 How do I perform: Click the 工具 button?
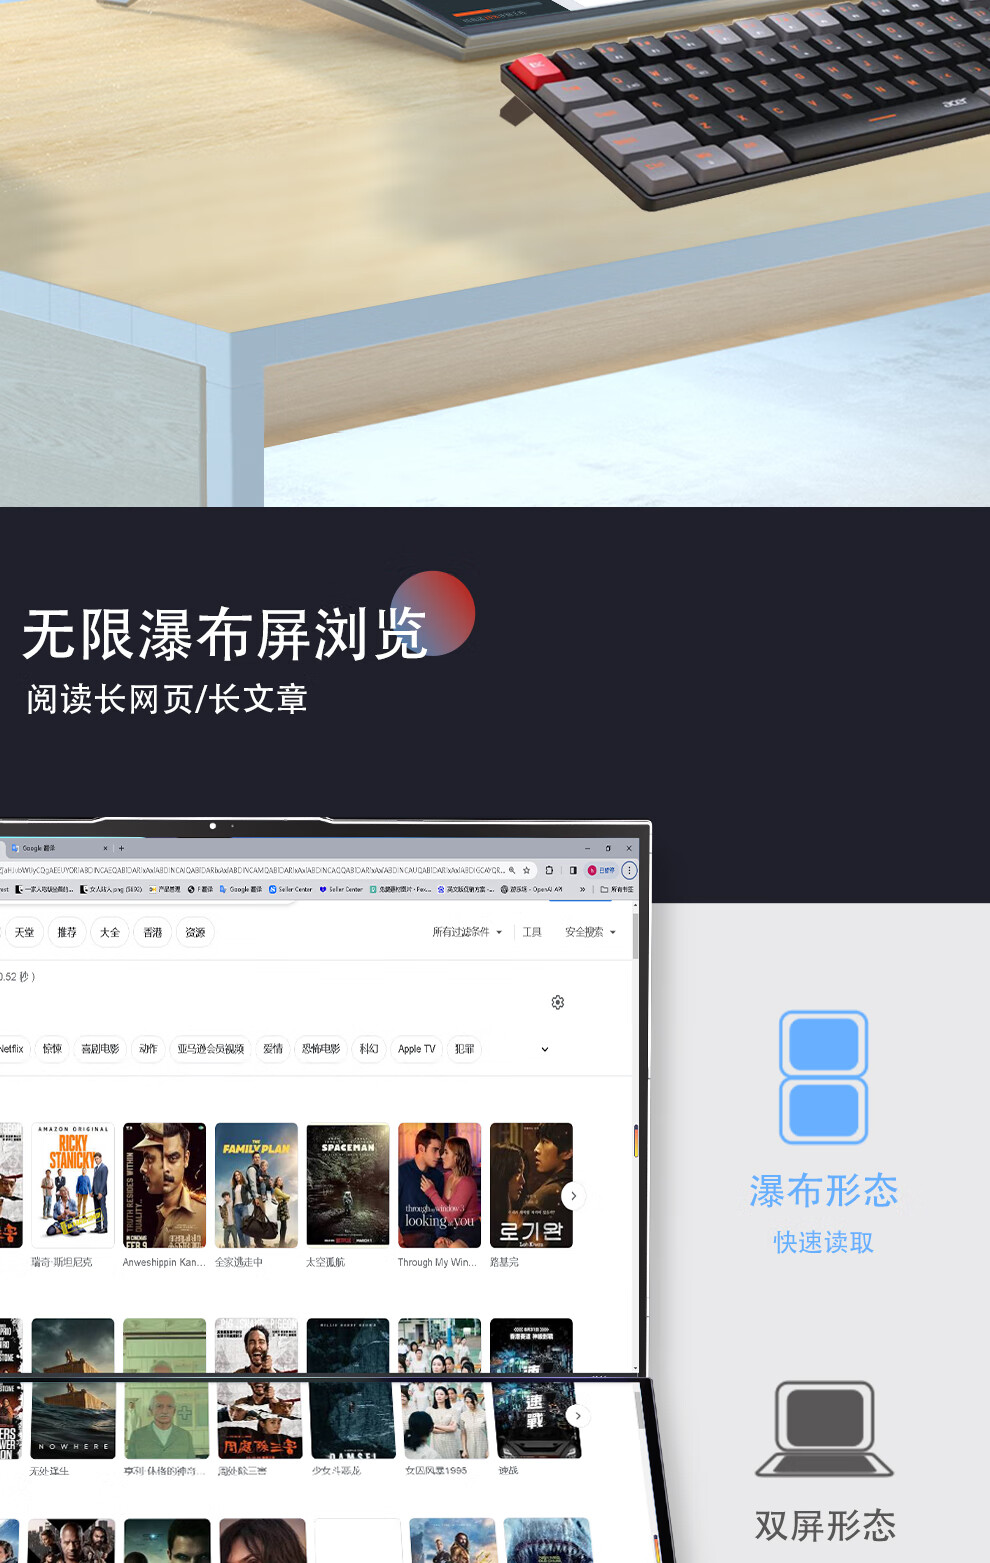pyautogui.click(x=532, y=932)
